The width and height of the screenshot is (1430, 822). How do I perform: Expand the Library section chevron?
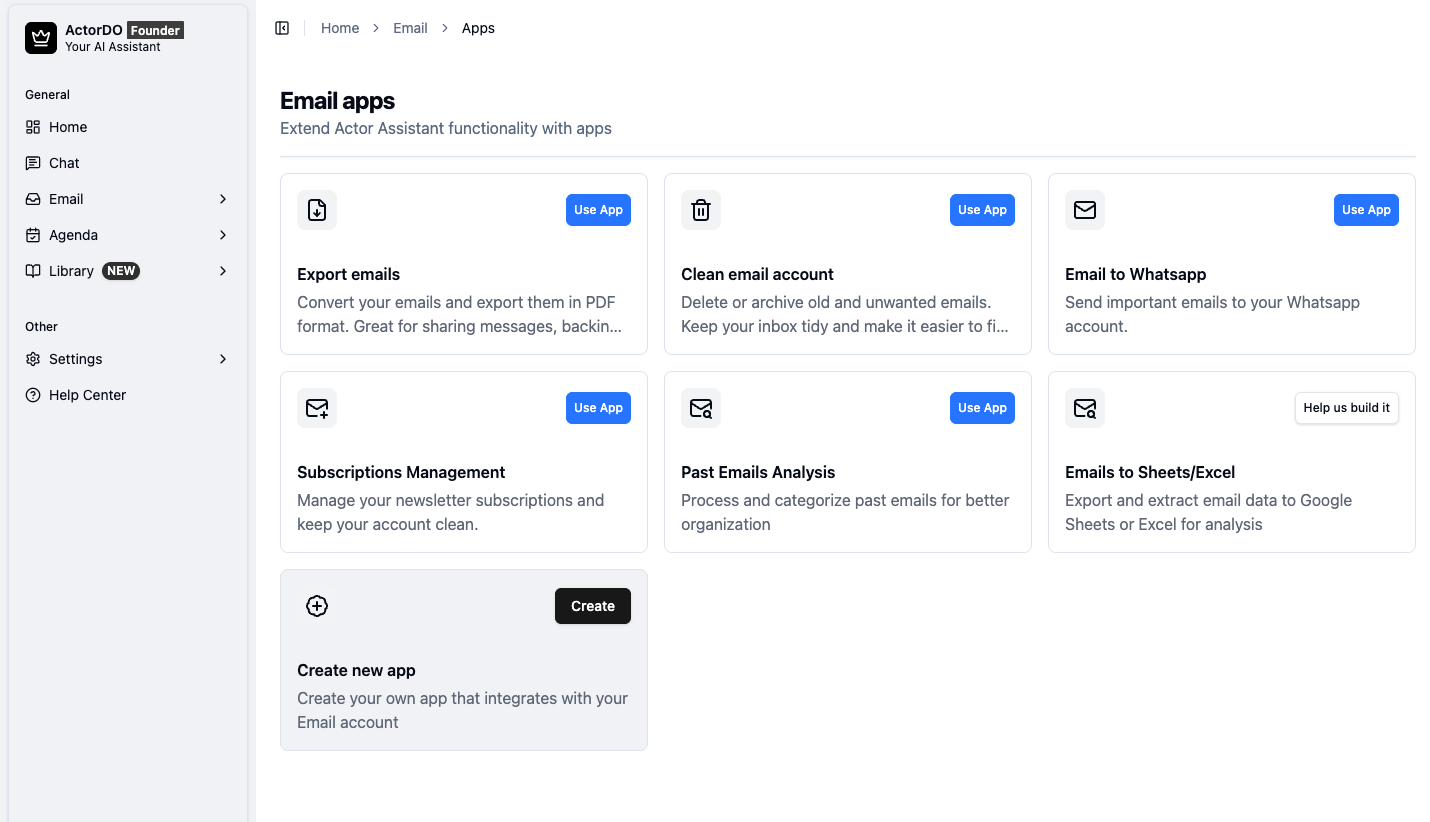click(223, 271)
